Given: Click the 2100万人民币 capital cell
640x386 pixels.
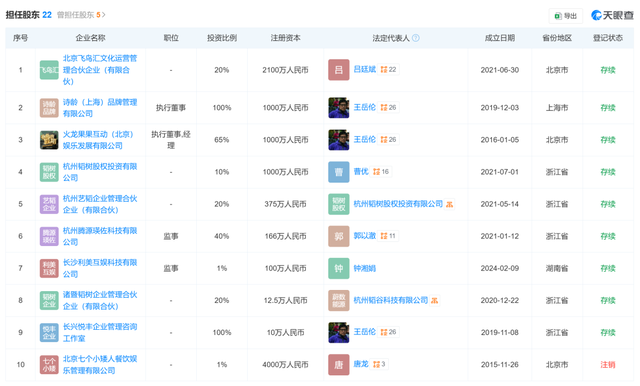Looking at the screenshot, I should pyautogui.click(x=285, y=70).
